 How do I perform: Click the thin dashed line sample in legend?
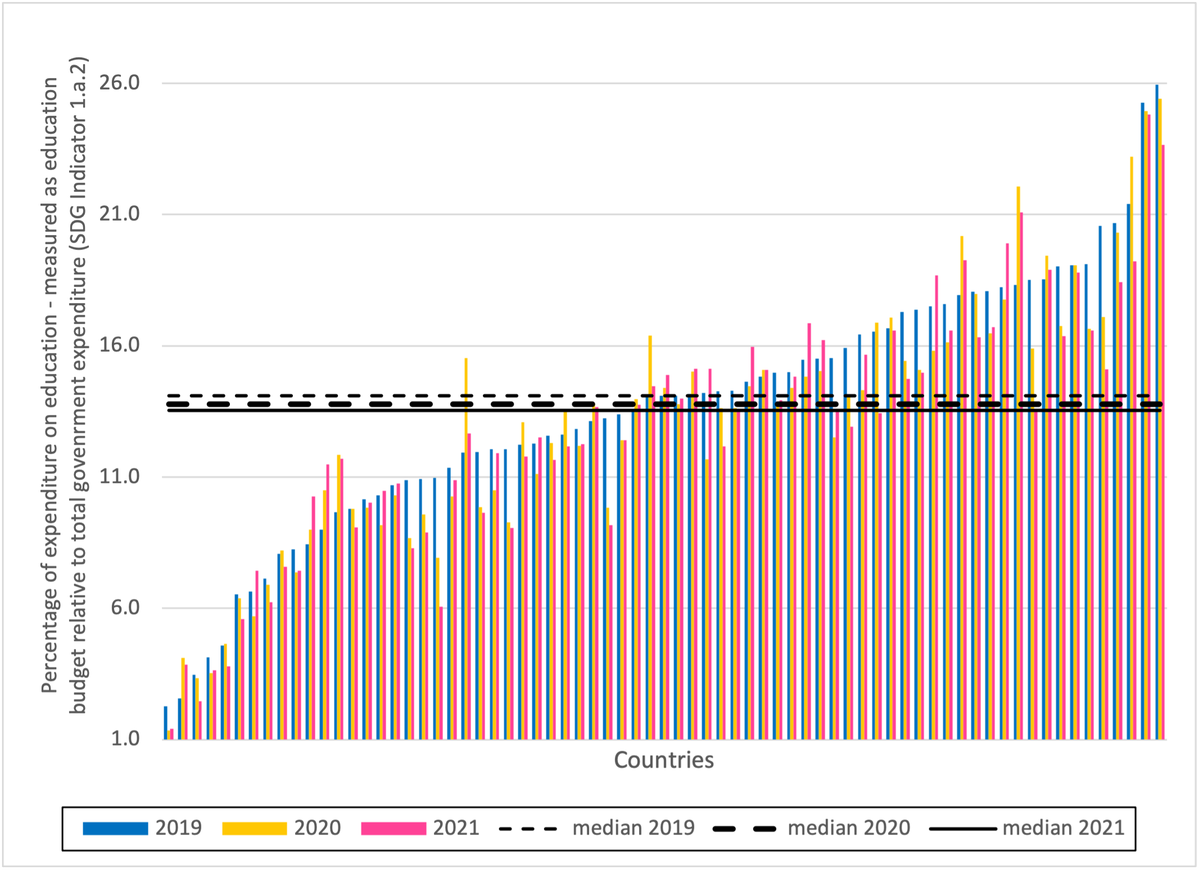point(529,828)
